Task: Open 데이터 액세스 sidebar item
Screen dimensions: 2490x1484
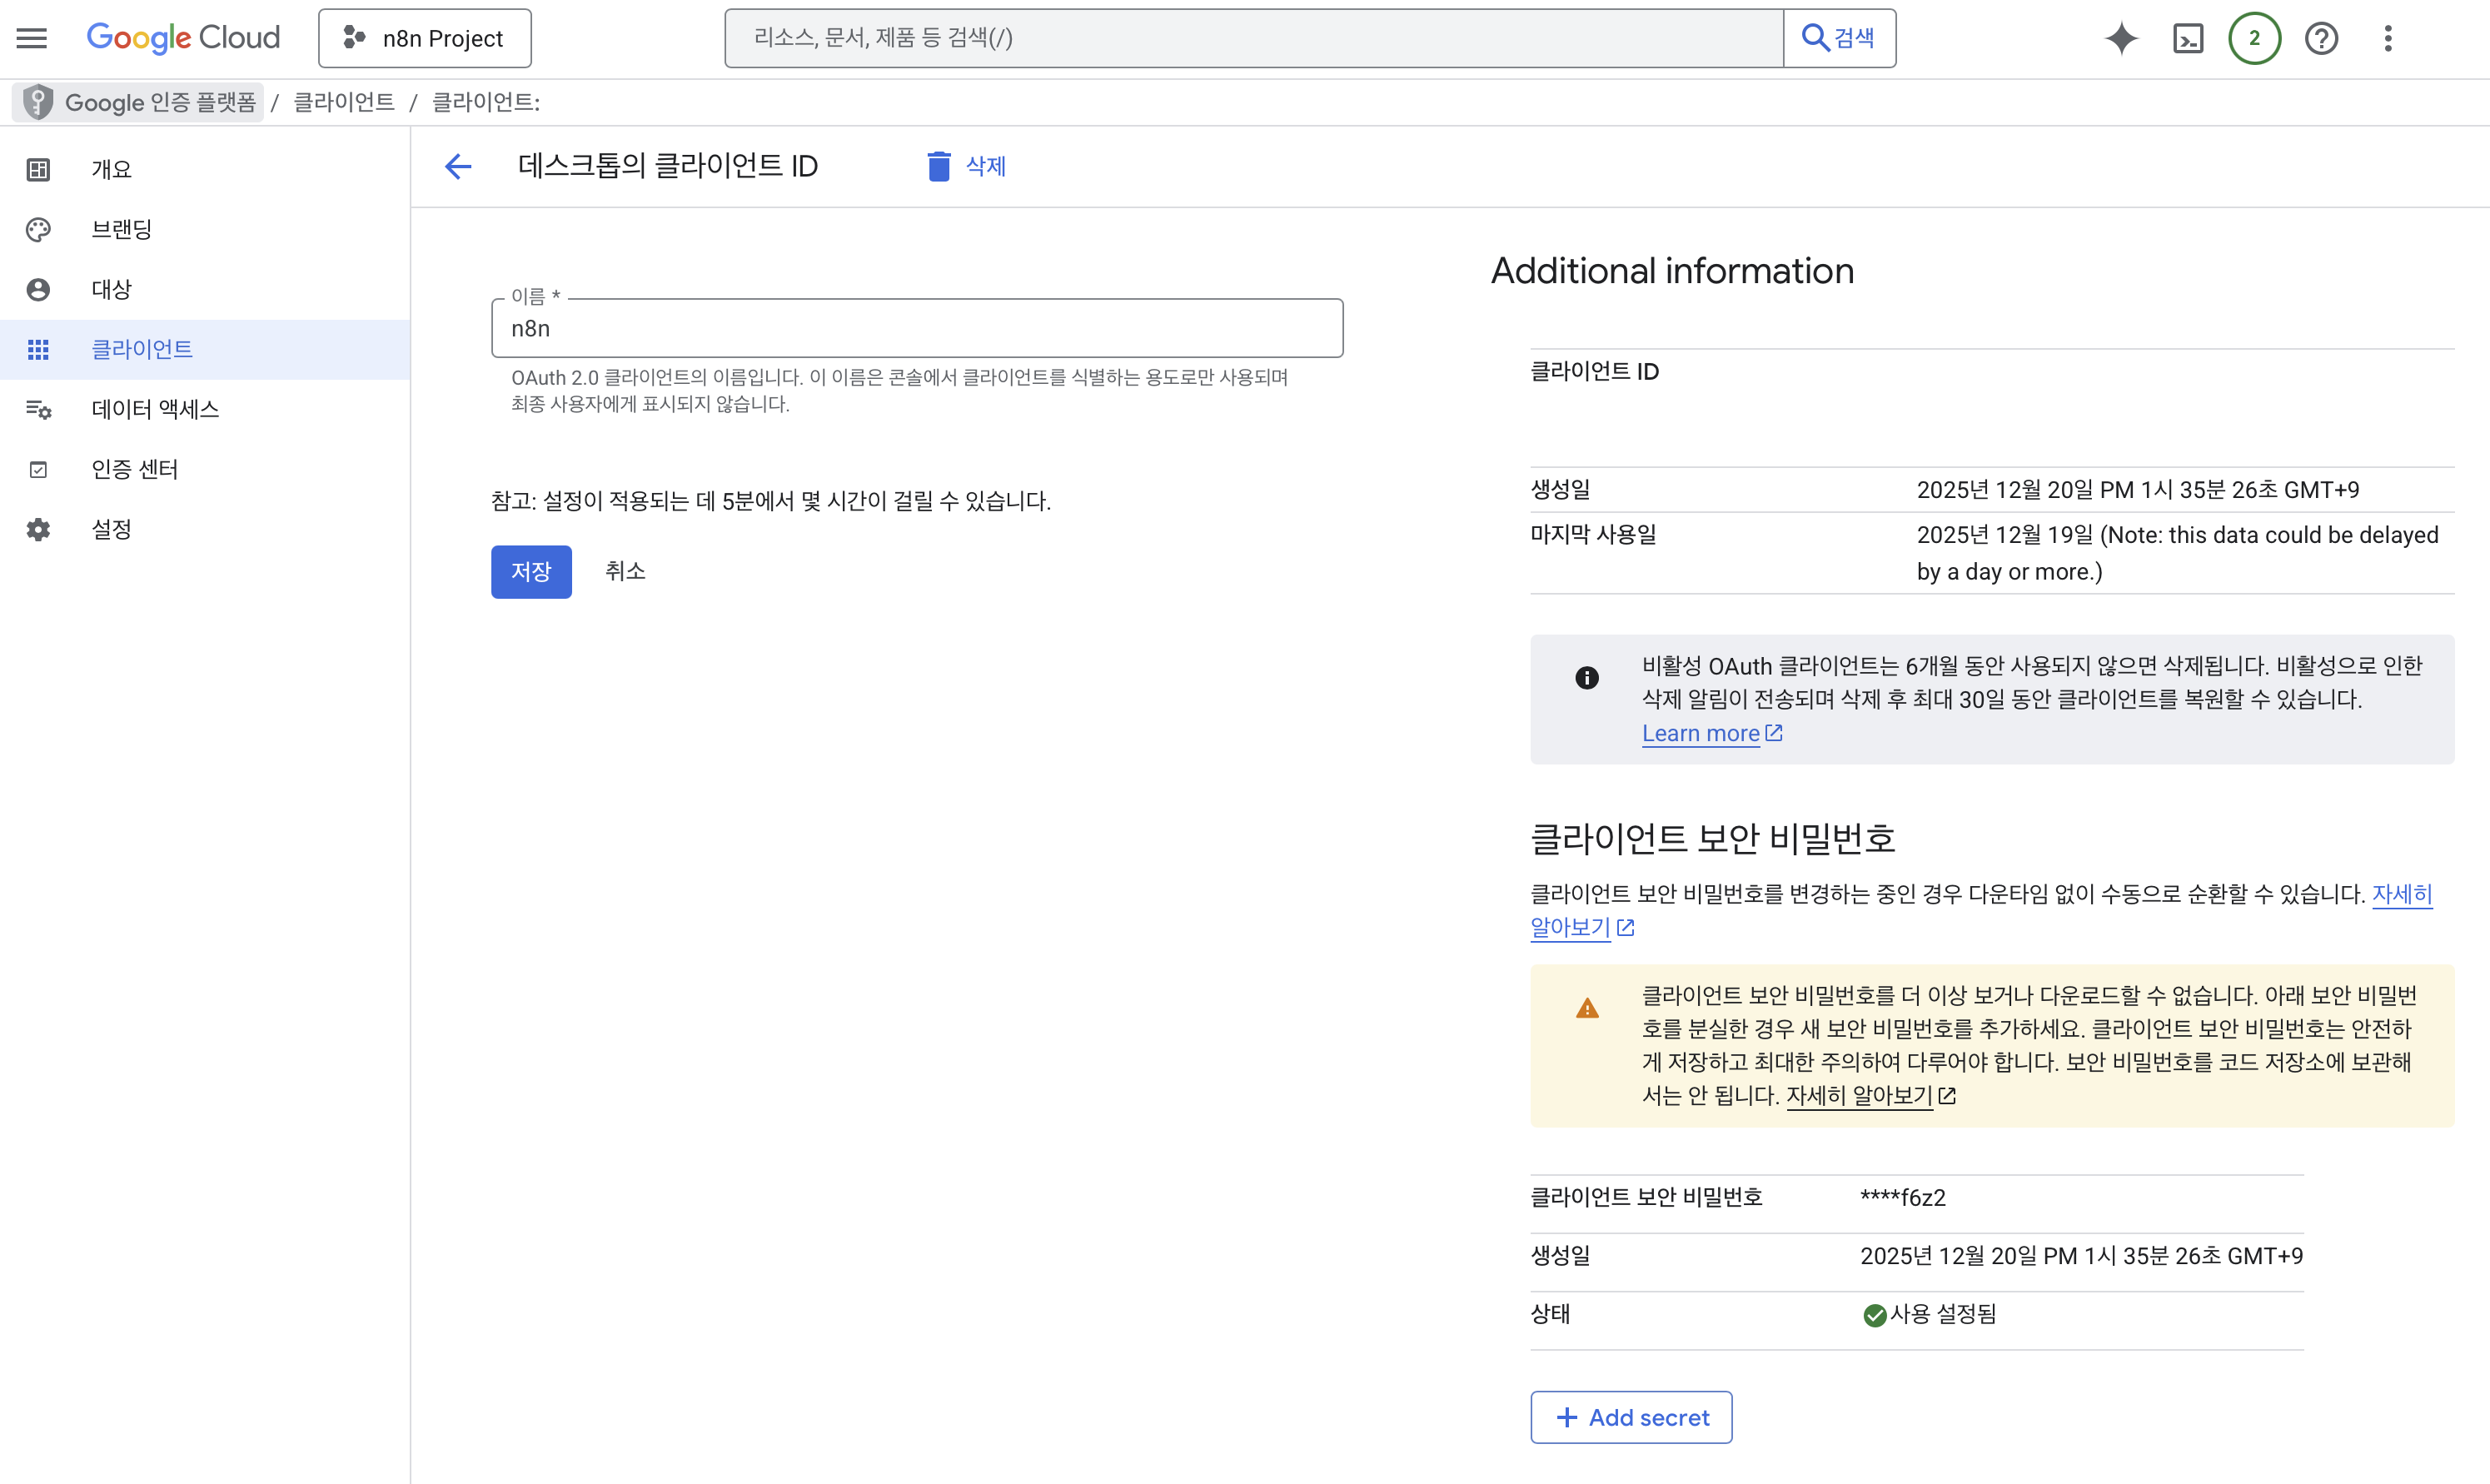Action: [x=155, y=409]
